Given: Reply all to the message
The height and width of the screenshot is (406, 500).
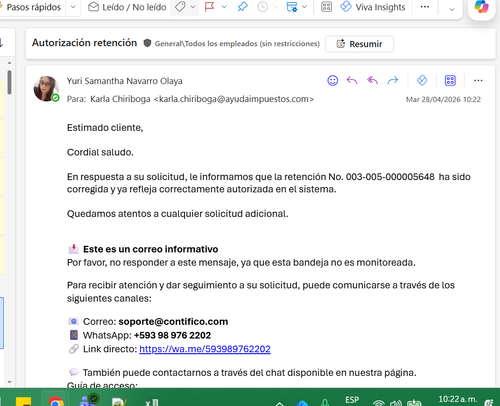Looking at the screenshot, I should (372, 80).
